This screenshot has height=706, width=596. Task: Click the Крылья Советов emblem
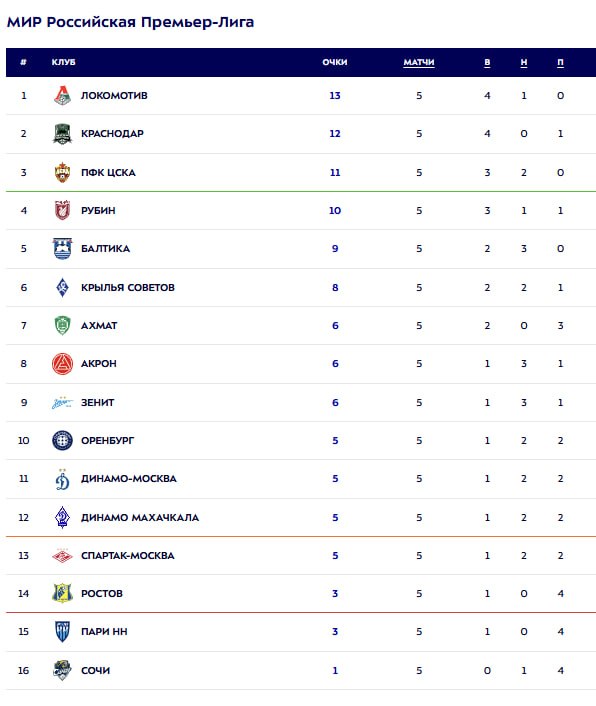click(x=63, y=287)
